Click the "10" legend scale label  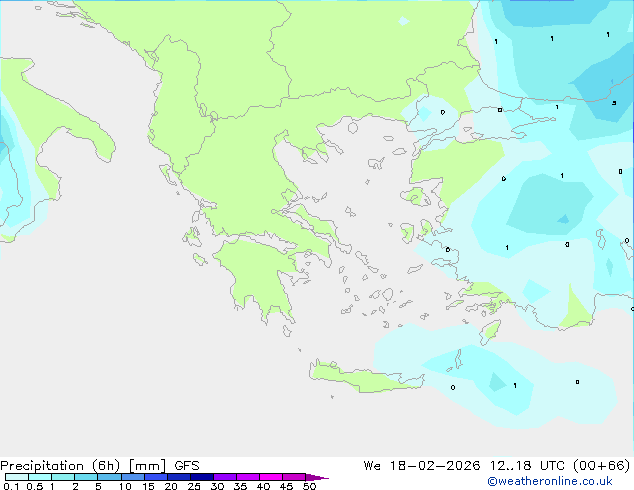click(125, 486)
